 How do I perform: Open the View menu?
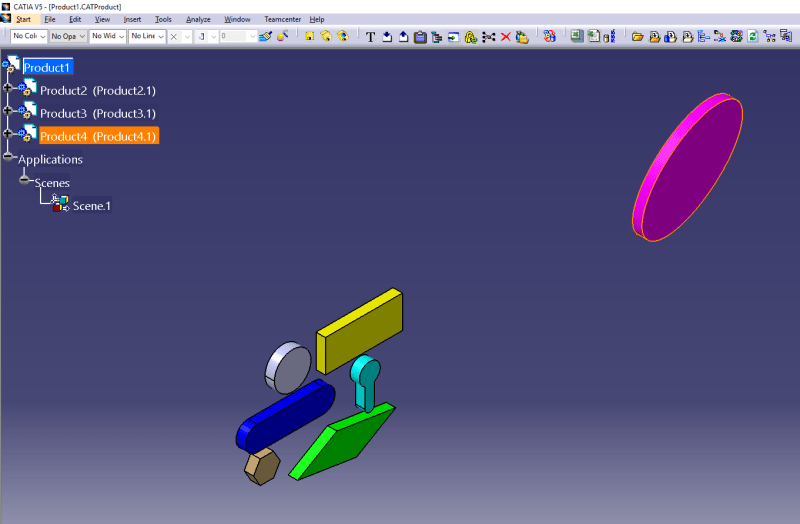coord(102,19)
